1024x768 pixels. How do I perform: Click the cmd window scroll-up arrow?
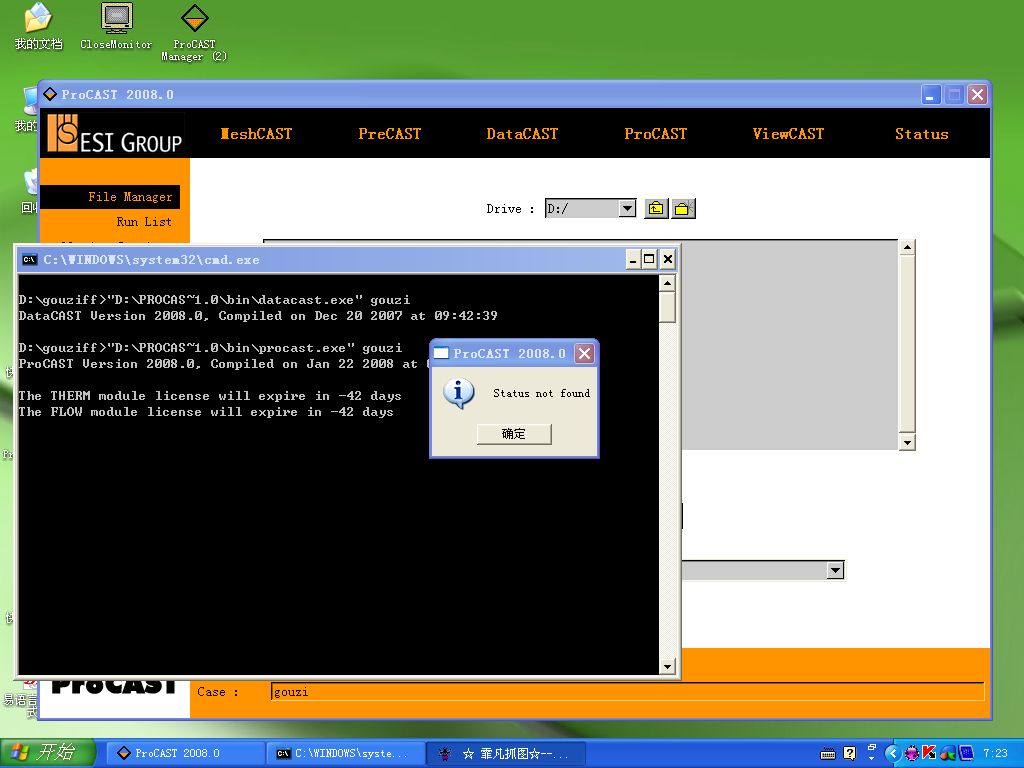pyautogui.click(x=667, y=283)
